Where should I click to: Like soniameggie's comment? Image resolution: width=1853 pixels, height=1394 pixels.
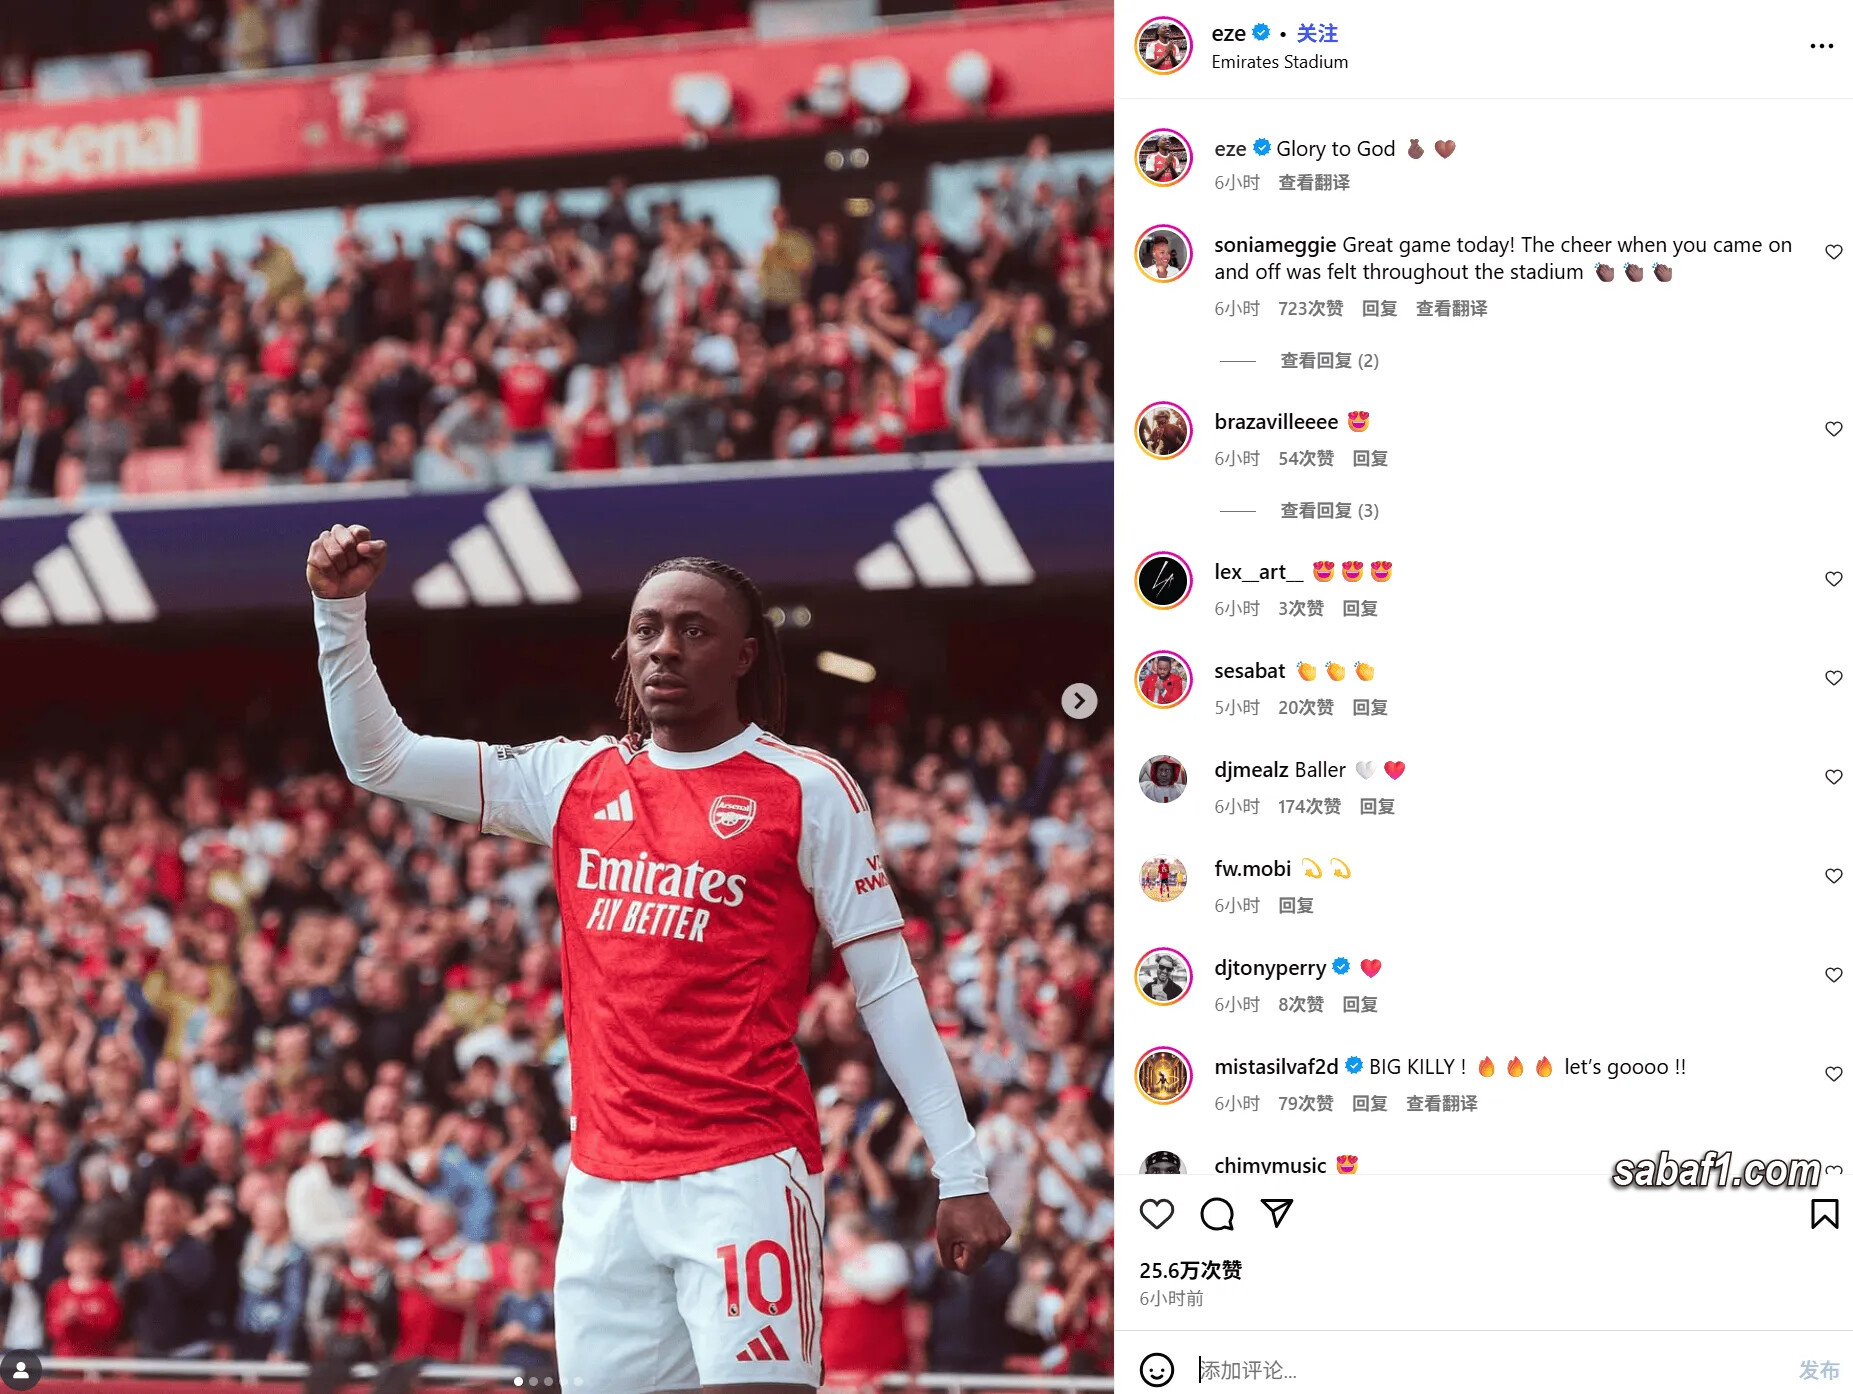coord(1833,252)
